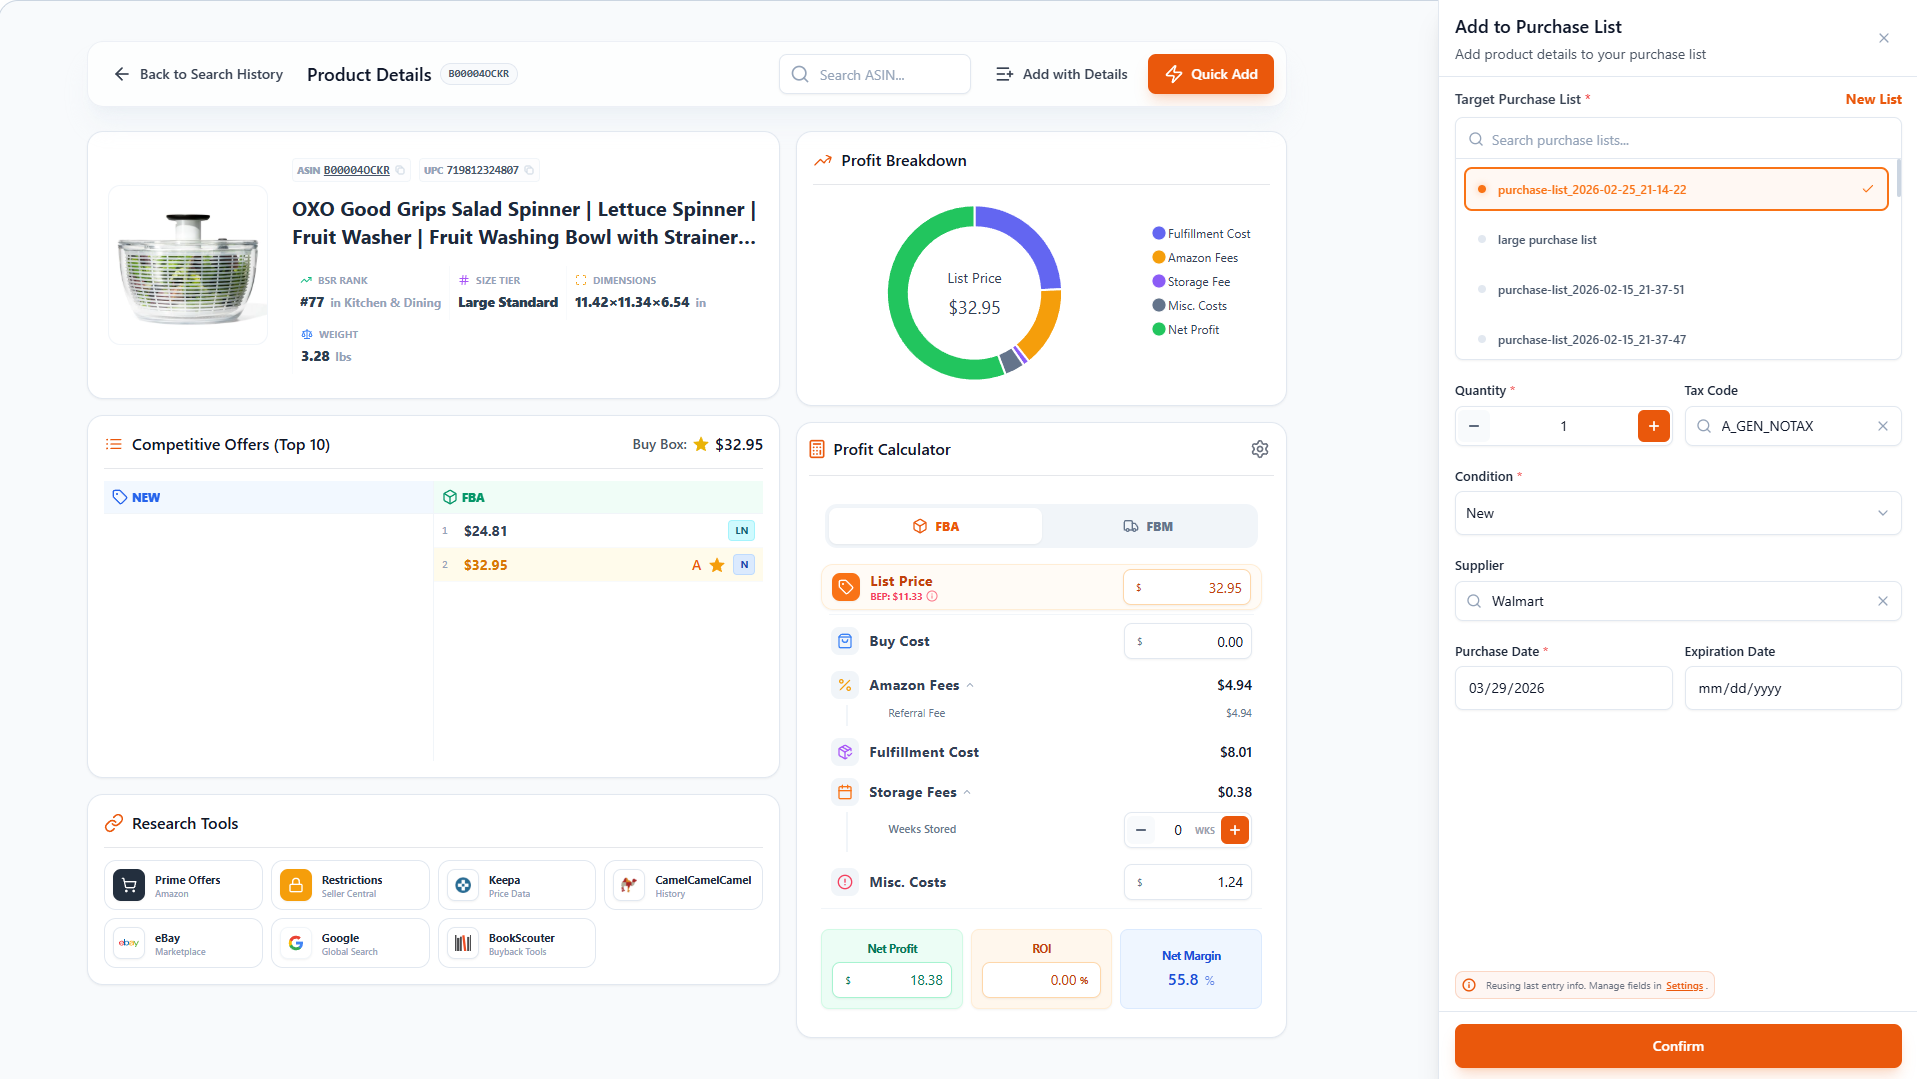
Task: Select purchase-list_2026-02-15_21-37-51
Action: pos(1590,290)
